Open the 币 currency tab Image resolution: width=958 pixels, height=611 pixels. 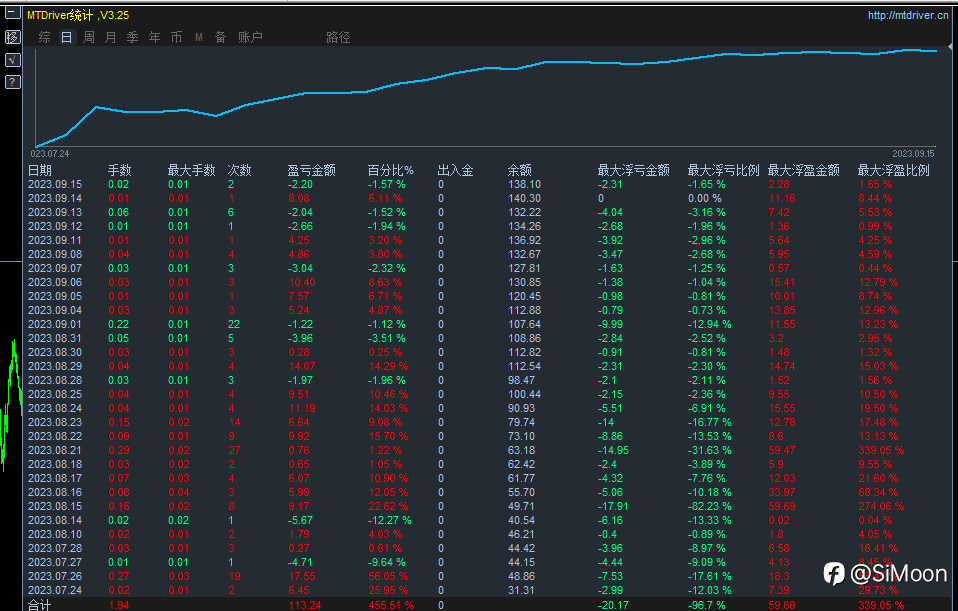point(176,37)
